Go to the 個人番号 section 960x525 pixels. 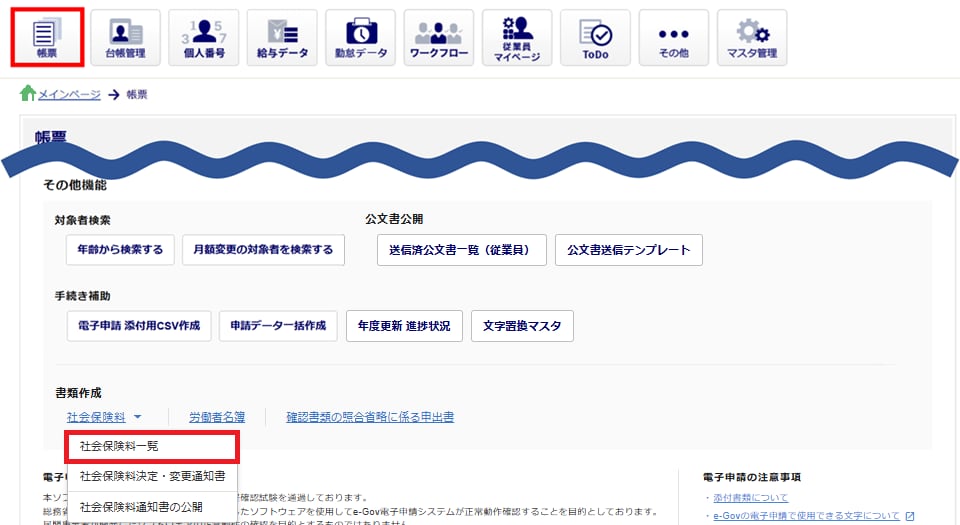203,38
